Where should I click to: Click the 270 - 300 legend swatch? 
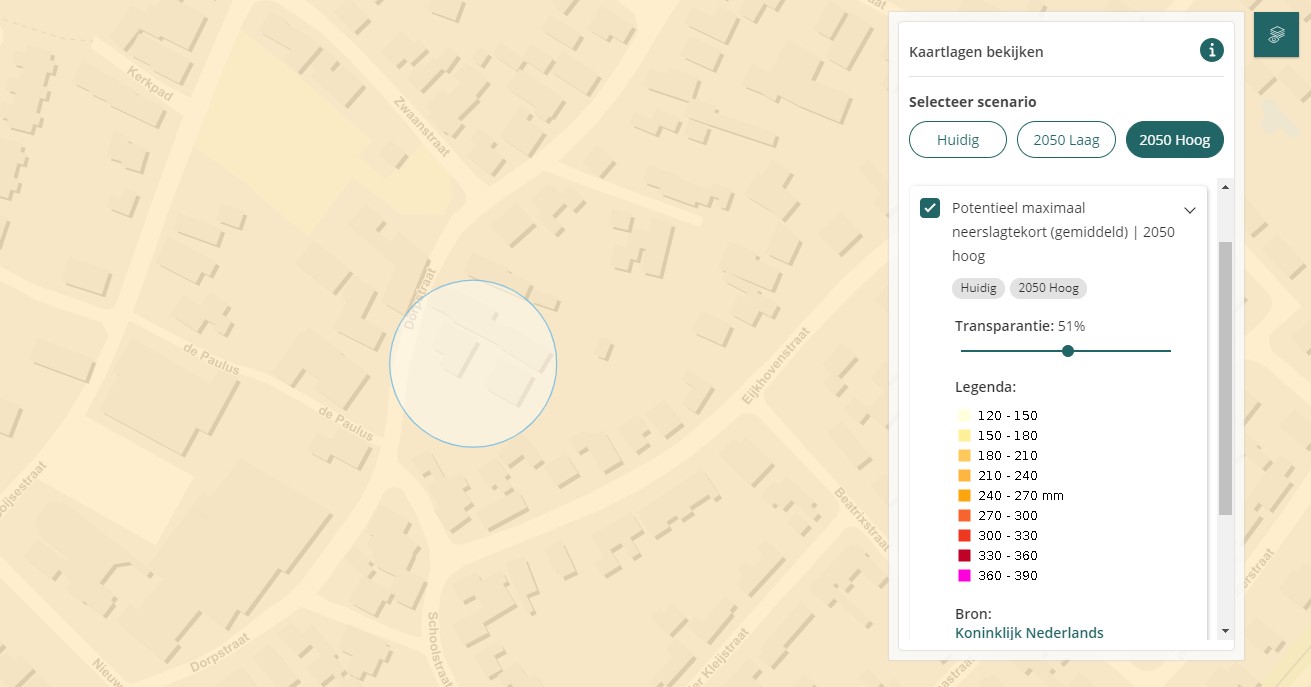click(x=964, y=515)
